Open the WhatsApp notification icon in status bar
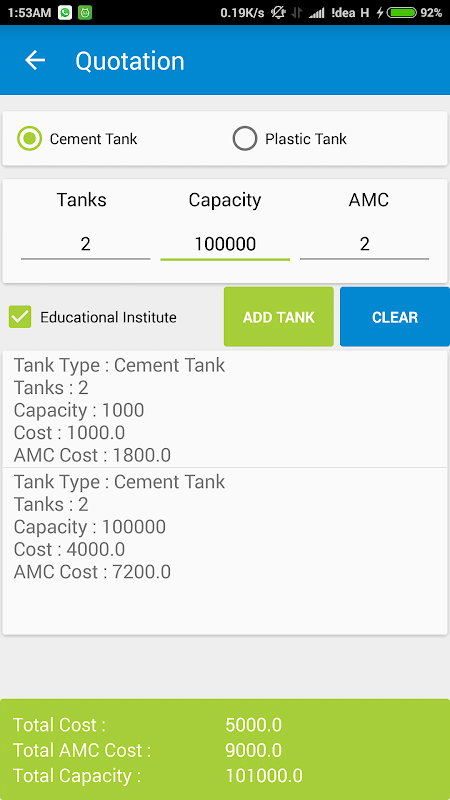The width and height of the screenshot is (450, 800). [x=65, y=13]
